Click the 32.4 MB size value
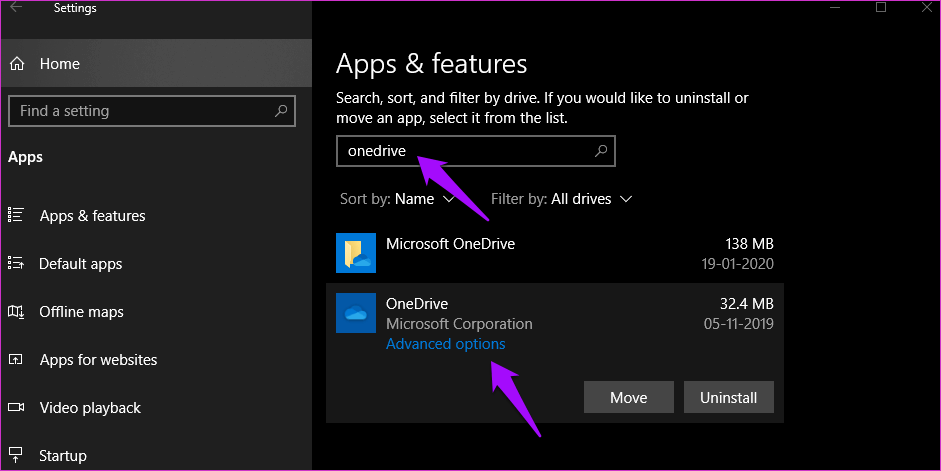This screenshot has width=941, height=471. click(x=747, y=304)
